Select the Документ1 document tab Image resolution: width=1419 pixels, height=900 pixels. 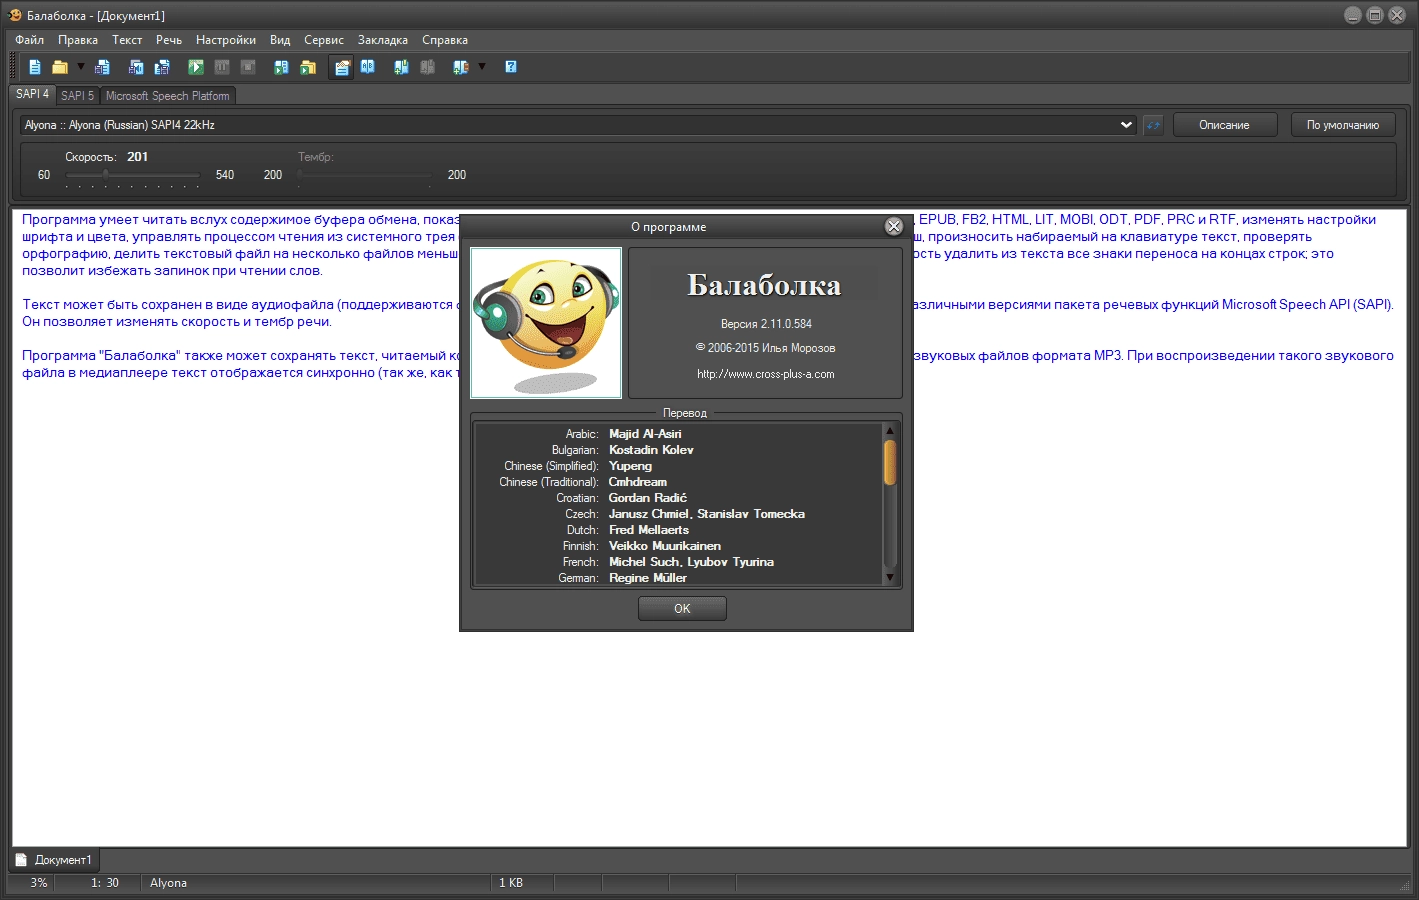[55, 860]
